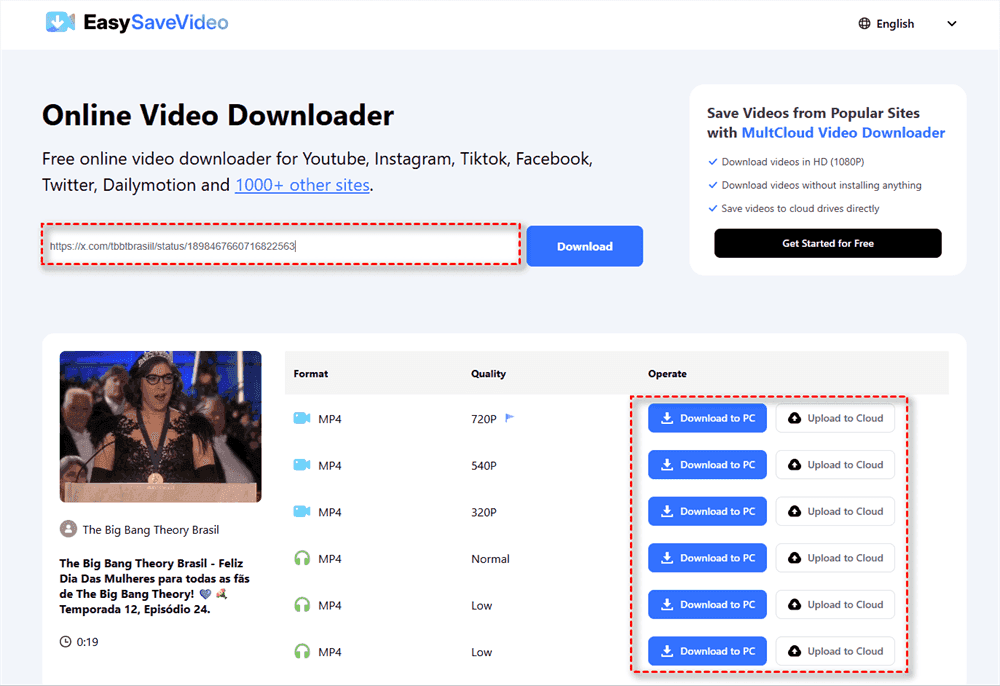Click the Operate column header
The width and height of the screenshot is (1000, 686).
coord(667,374)
